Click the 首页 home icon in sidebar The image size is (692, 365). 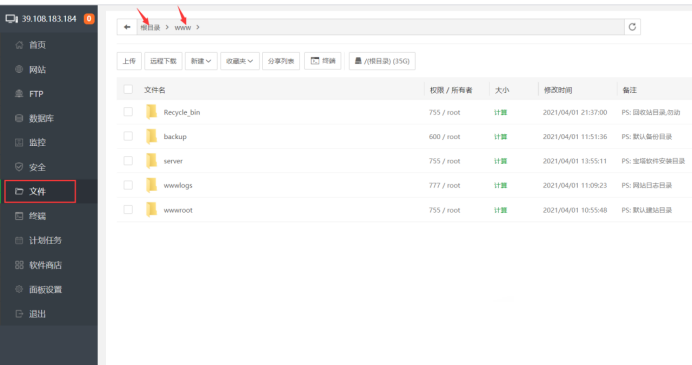(x=19, y=45)
